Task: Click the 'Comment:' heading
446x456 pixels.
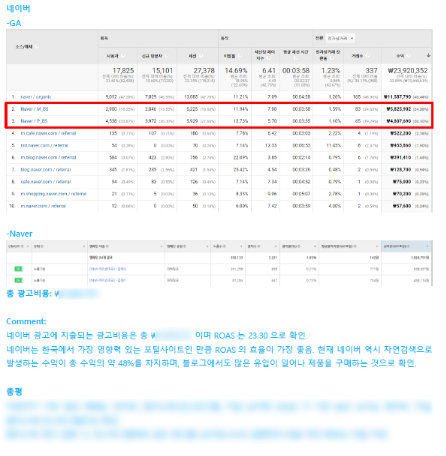Action: point(26,322)
